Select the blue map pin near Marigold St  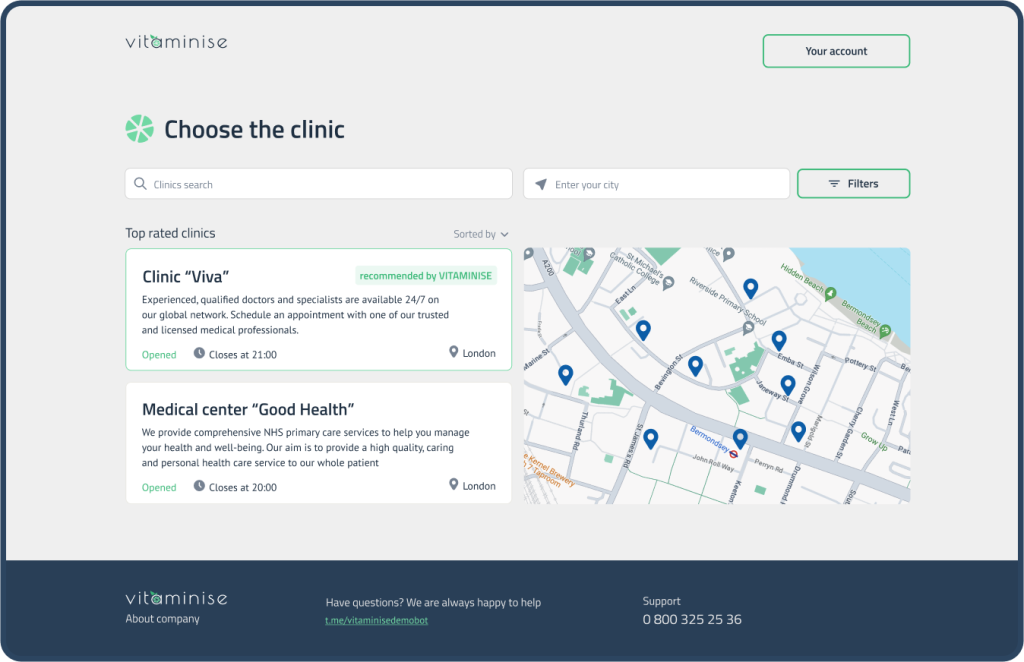[798, 431]
